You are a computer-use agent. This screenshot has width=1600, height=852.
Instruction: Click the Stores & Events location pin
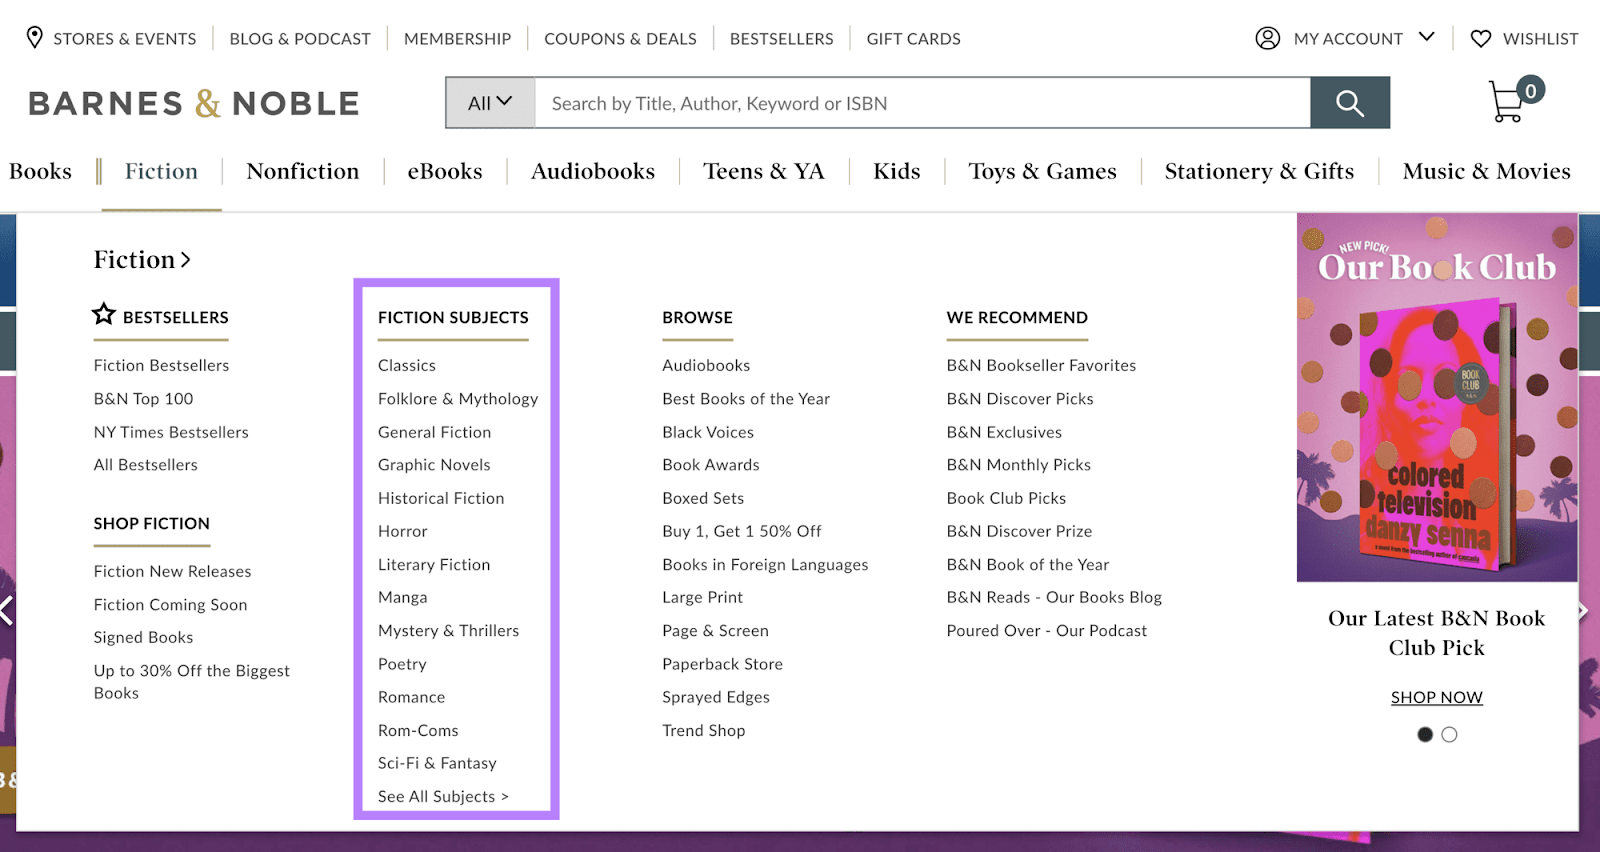point(34,38)
